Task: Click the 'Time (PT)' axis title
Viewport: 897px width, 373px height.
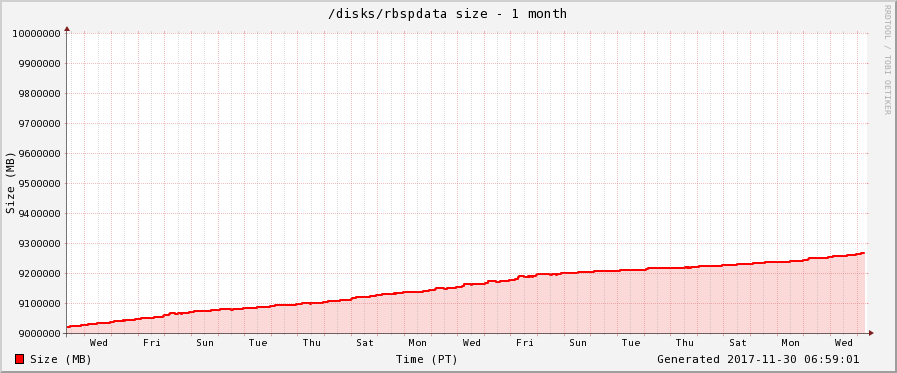Action: tap(427, 359)
